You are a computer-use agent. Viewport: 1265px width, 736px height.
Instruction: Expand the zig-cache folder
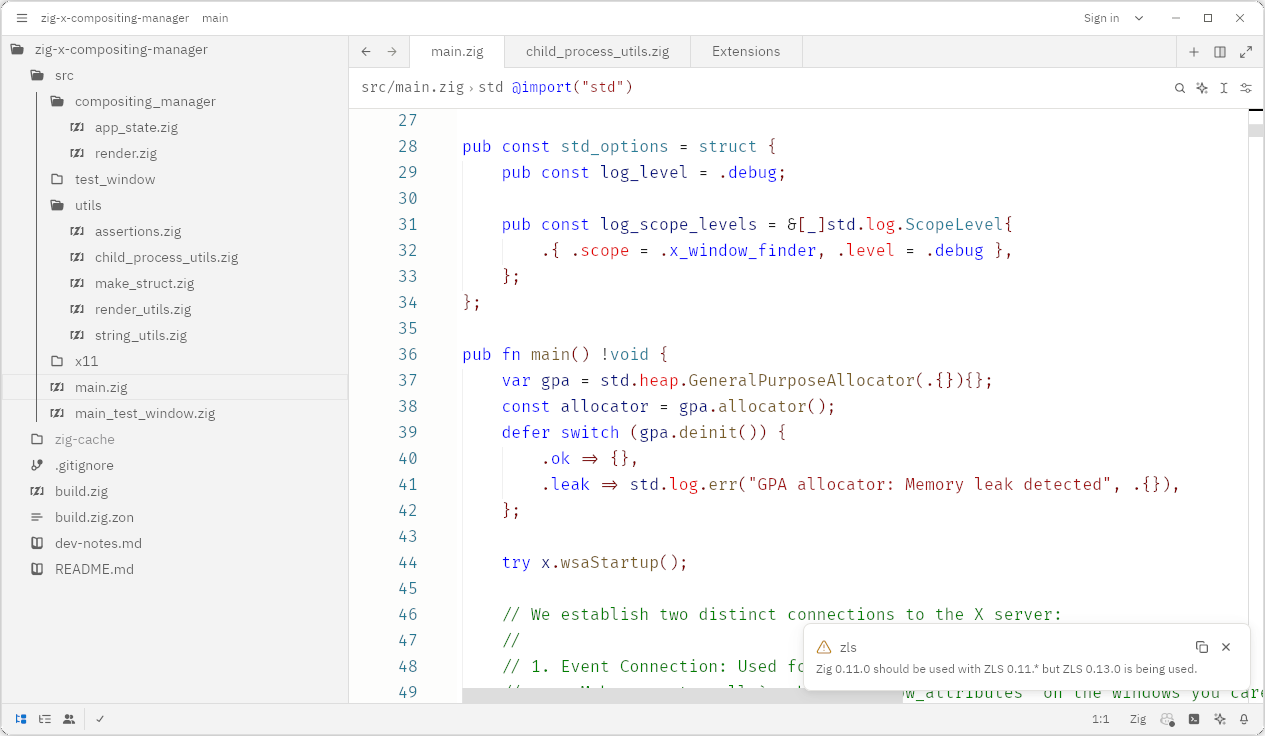coord(174,439)
